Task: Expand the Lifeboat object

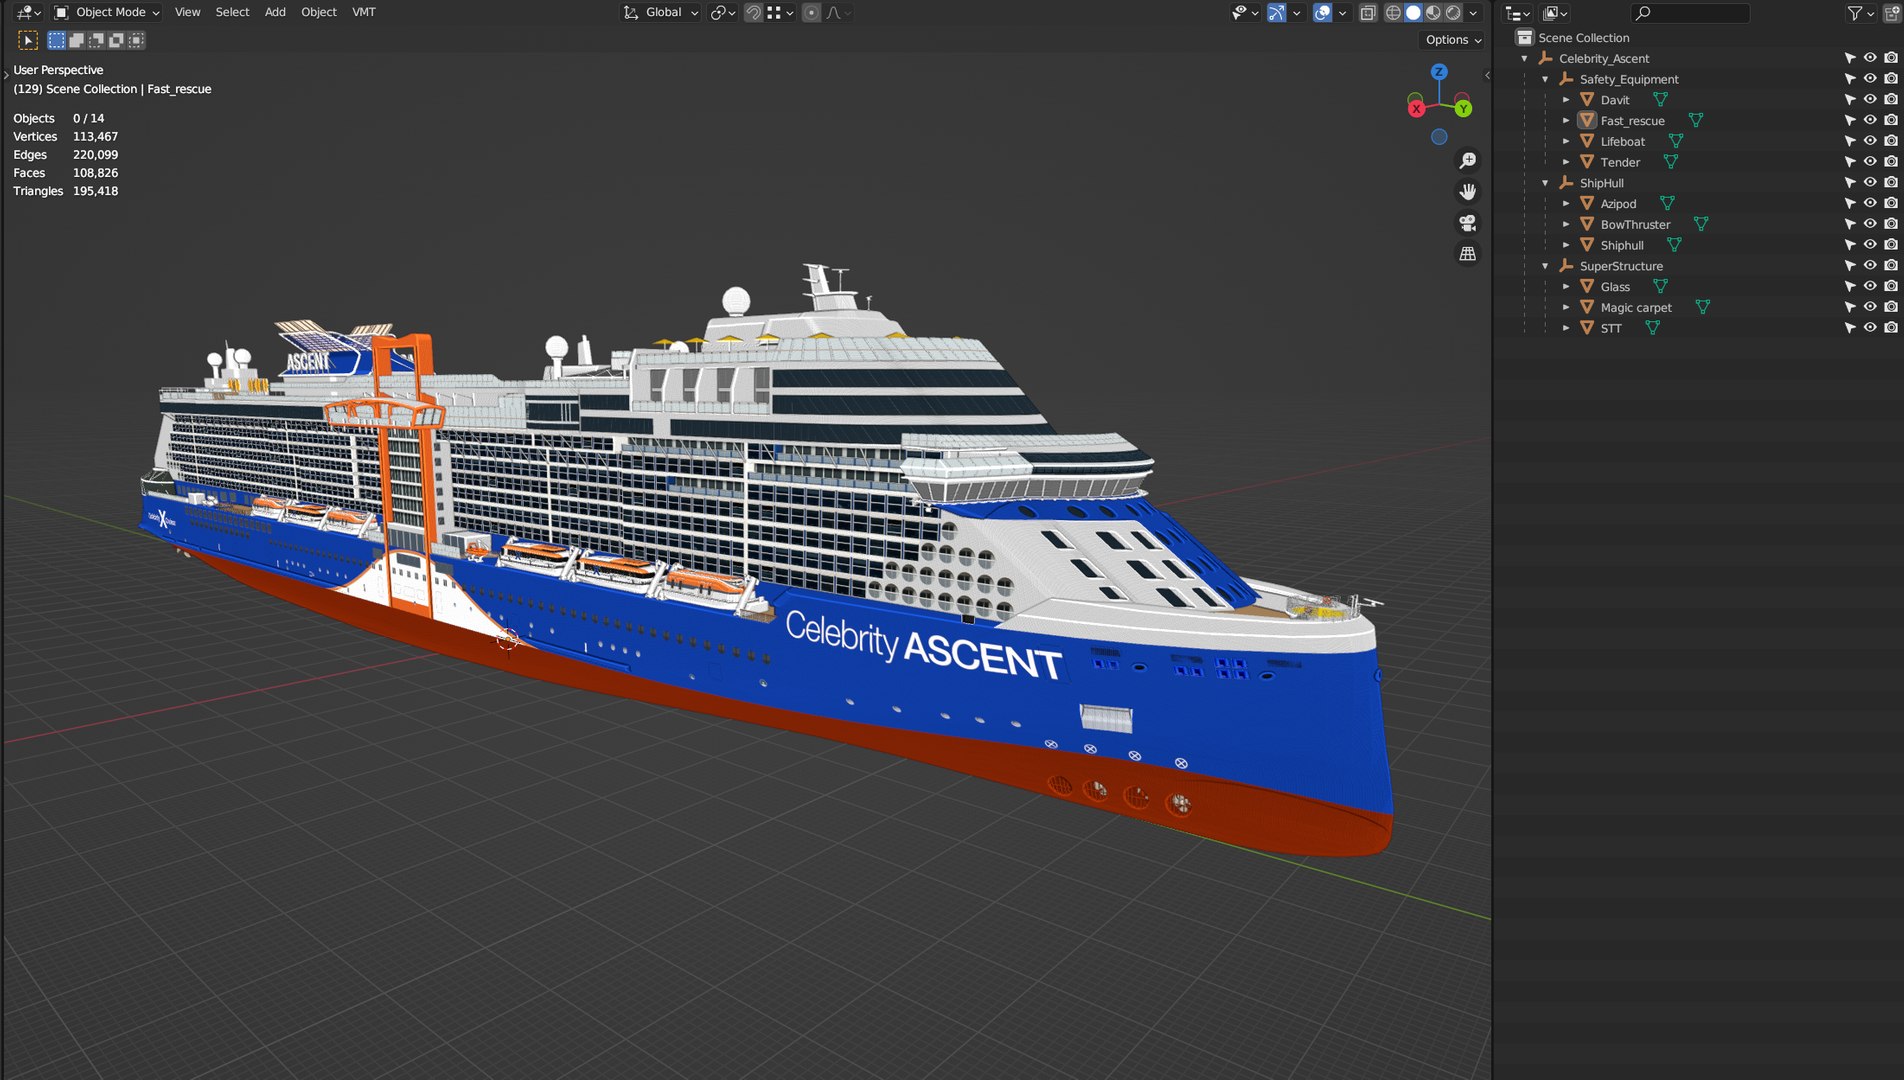Action: point(1566,142)
